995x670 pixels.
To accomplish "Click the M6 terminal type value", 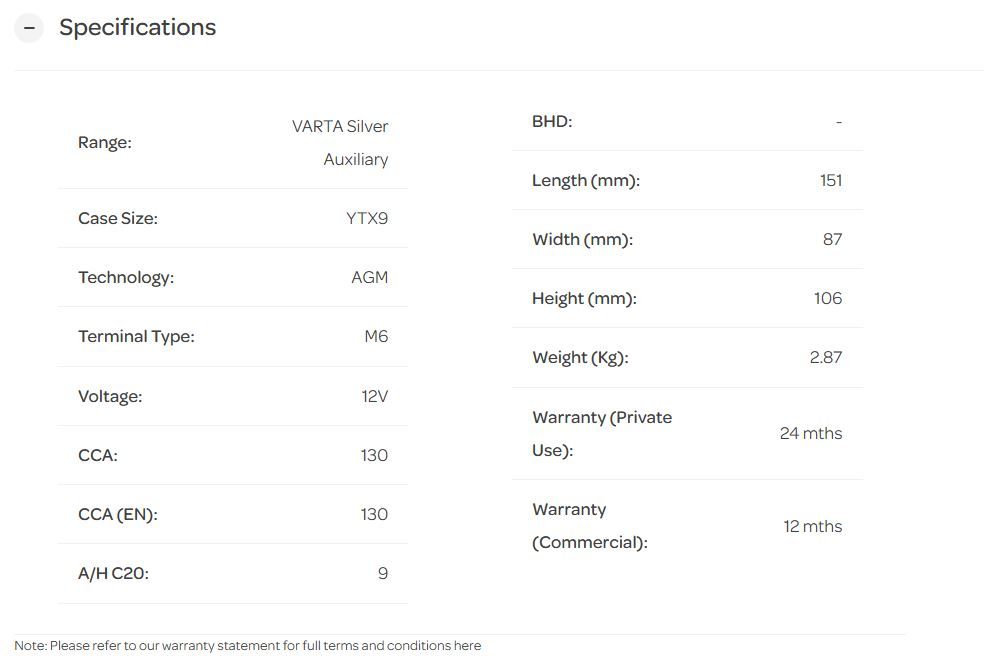I will tap(376, 337).
